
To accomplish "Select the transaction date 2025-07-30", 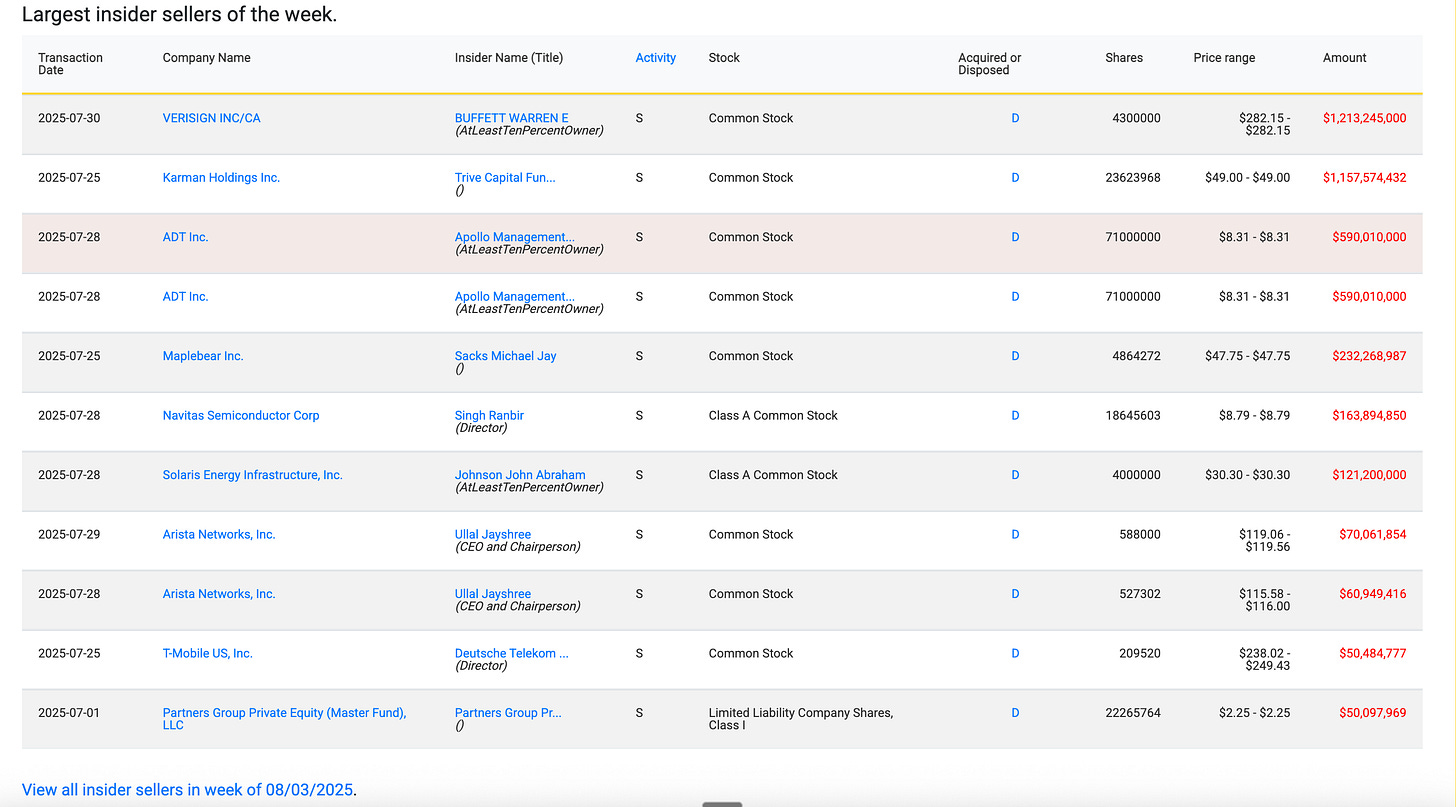I will coord(69,118).
